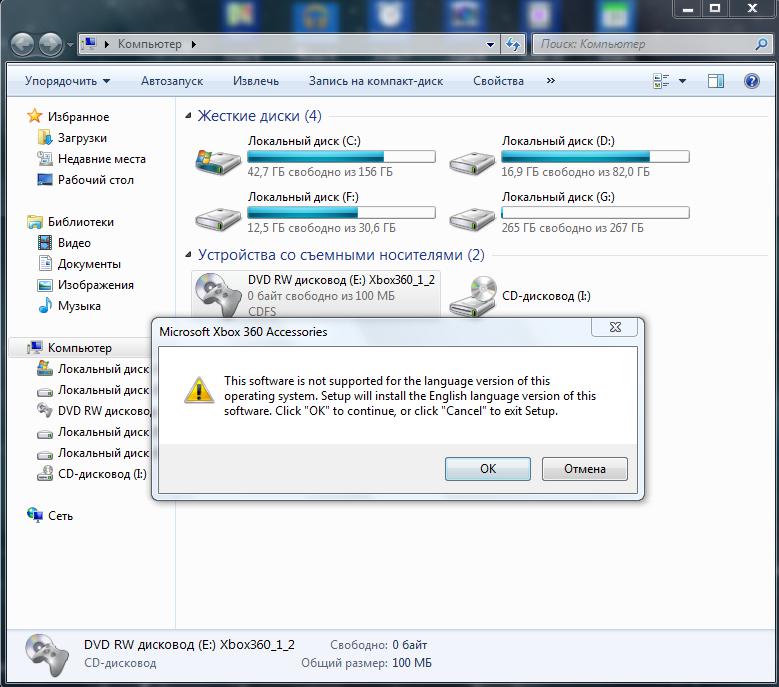The width and height of the screenshot is (779, 687).
Task: Toggle the preview pane icon
Action: [716, 81]
